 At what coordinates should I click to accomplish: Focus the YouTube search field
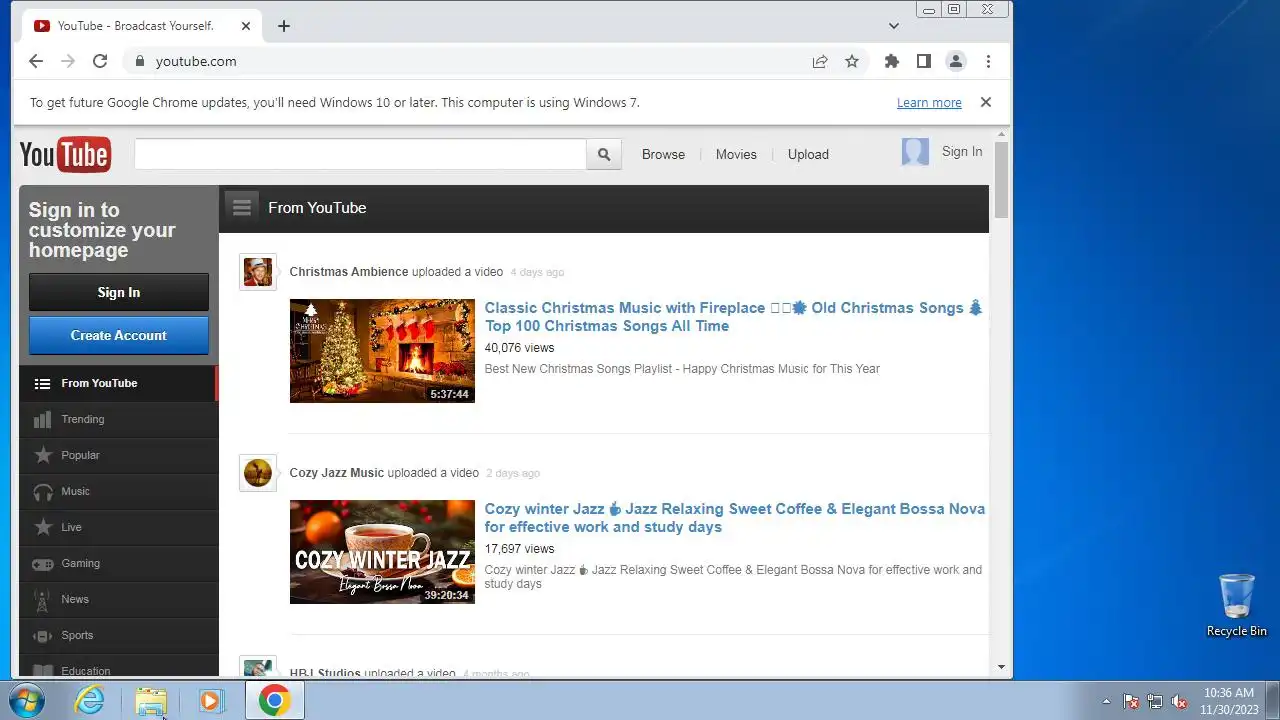(x=360, y=154)
